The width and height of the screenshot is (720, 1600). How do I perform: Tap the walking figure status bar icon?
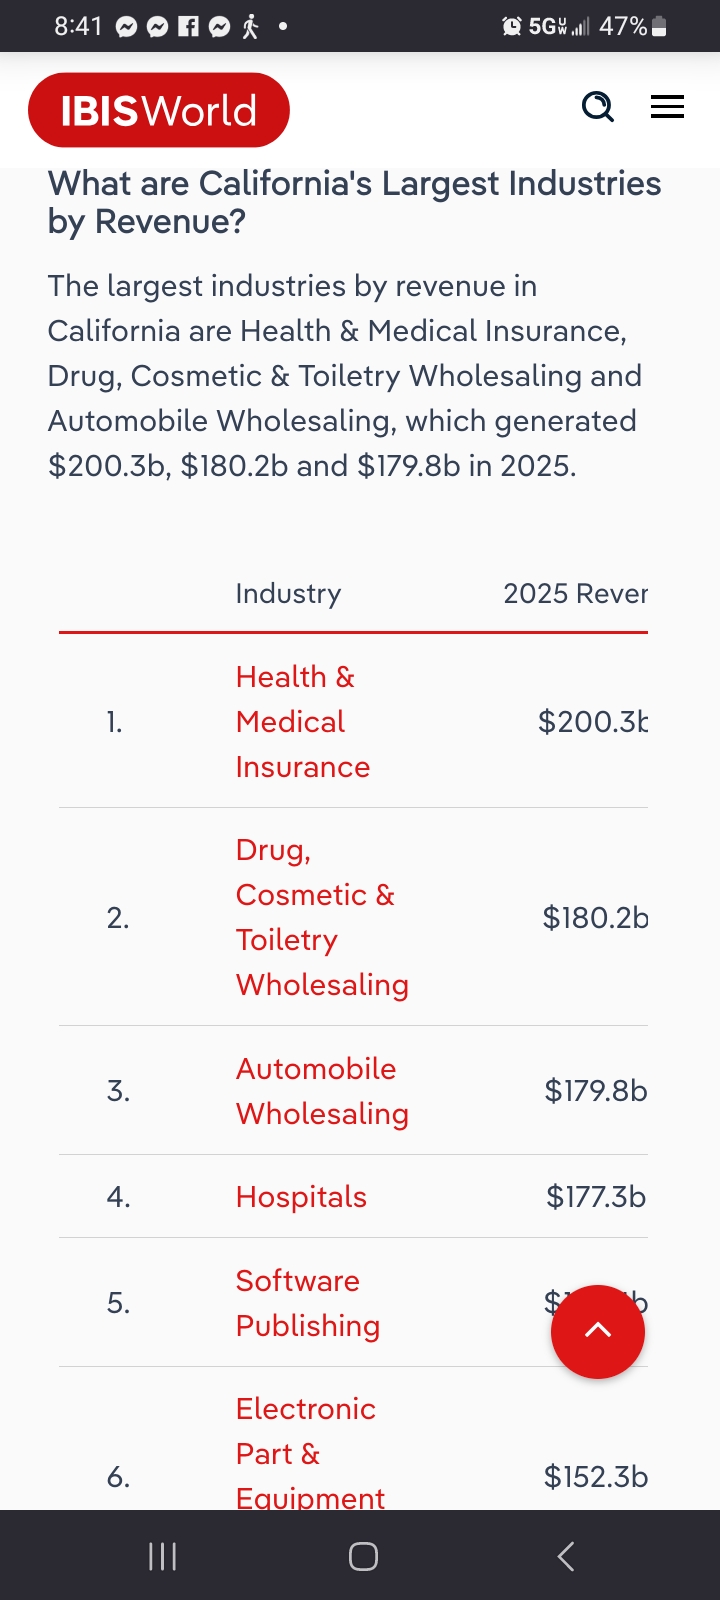pyautogui.click(x=250, y=27)
